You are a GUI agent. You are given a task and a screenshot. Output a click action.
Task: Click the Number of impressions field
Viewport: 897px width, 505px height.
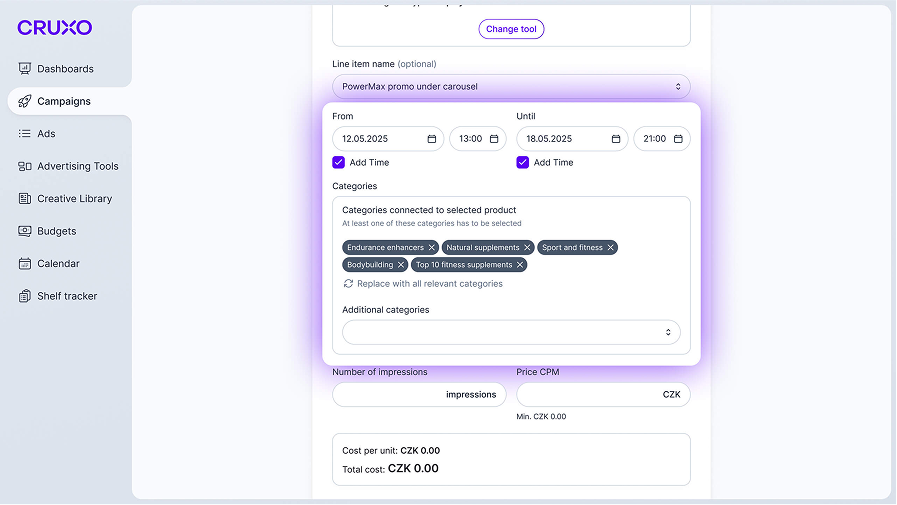(390, 395)
